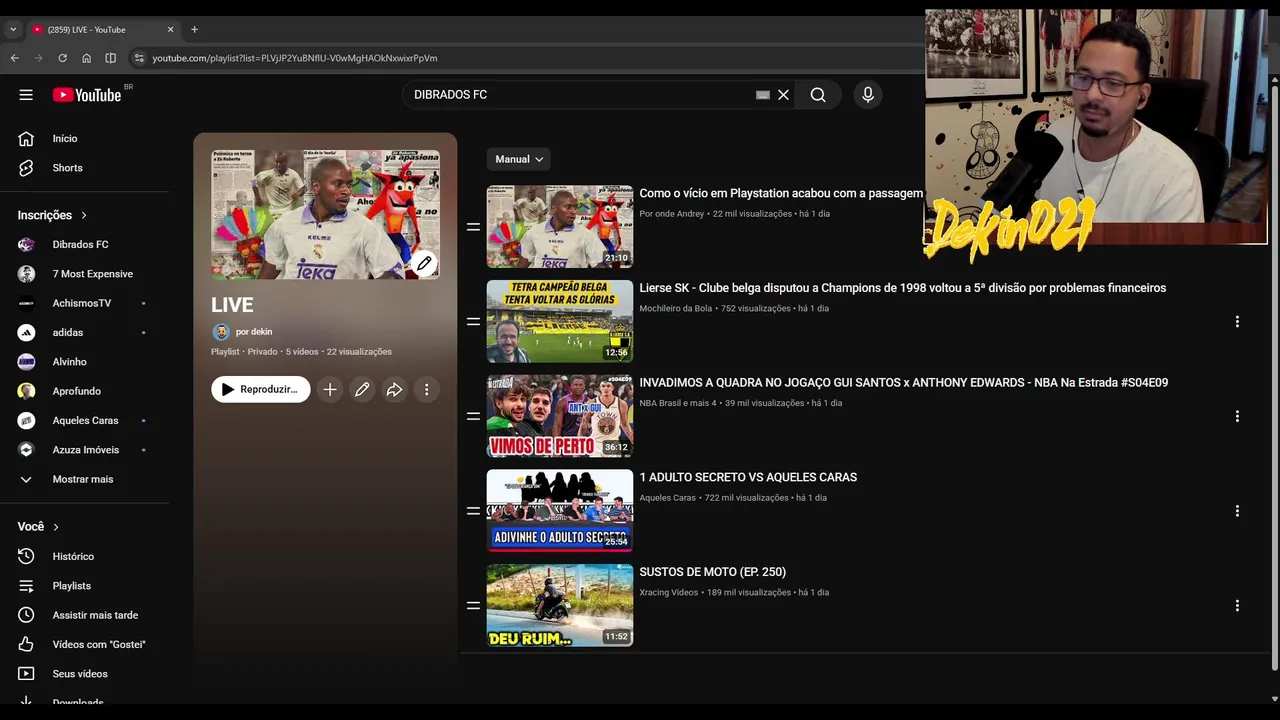This screenshot has height=720, width=1280.
Task: Open the Lierse SK video title
Action: [x=903, y=288]
